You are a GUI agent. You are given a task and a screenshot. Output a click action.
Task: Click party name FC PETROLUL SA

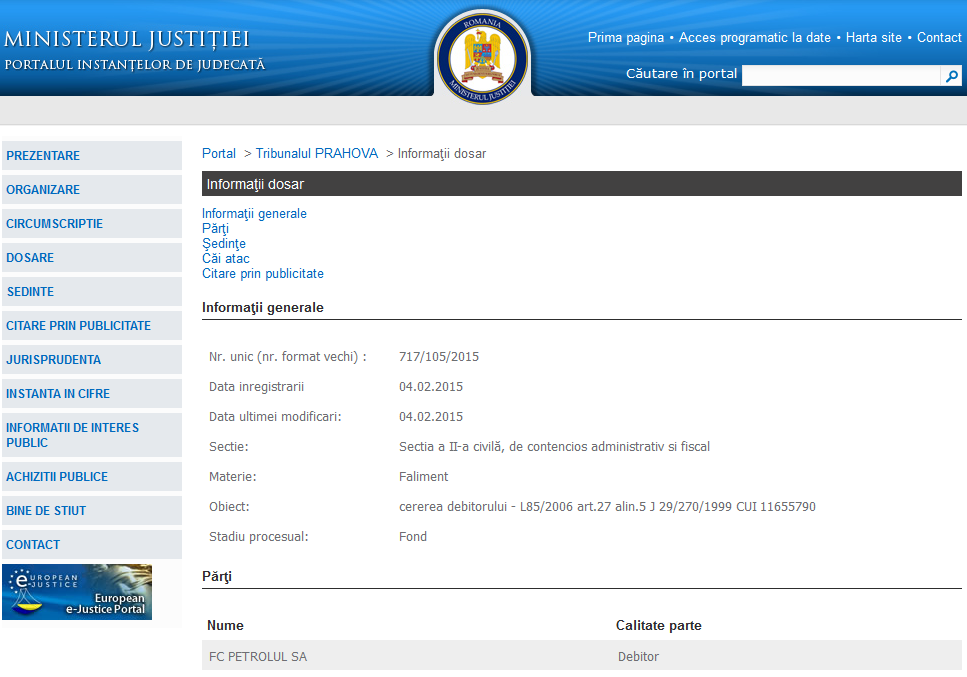(x=258, y=657)
